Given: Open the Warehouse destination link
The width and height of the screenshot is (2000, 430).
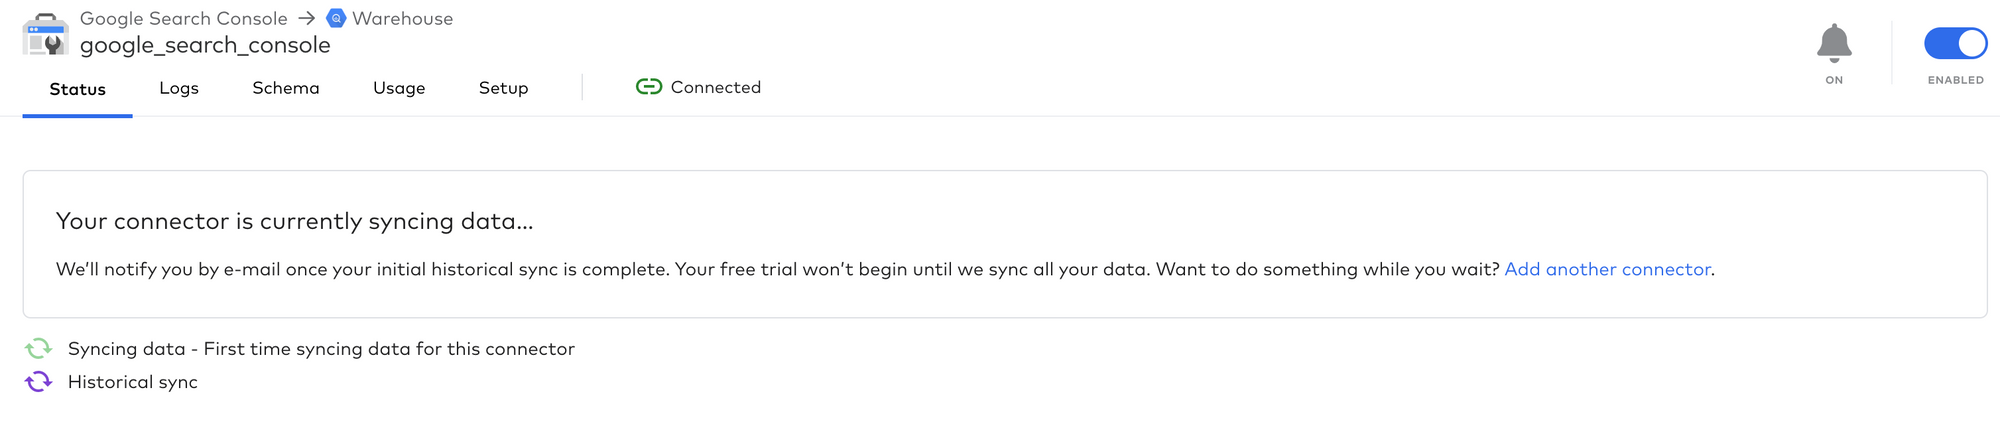Looking at the screenshot, I should click(403, 18).
